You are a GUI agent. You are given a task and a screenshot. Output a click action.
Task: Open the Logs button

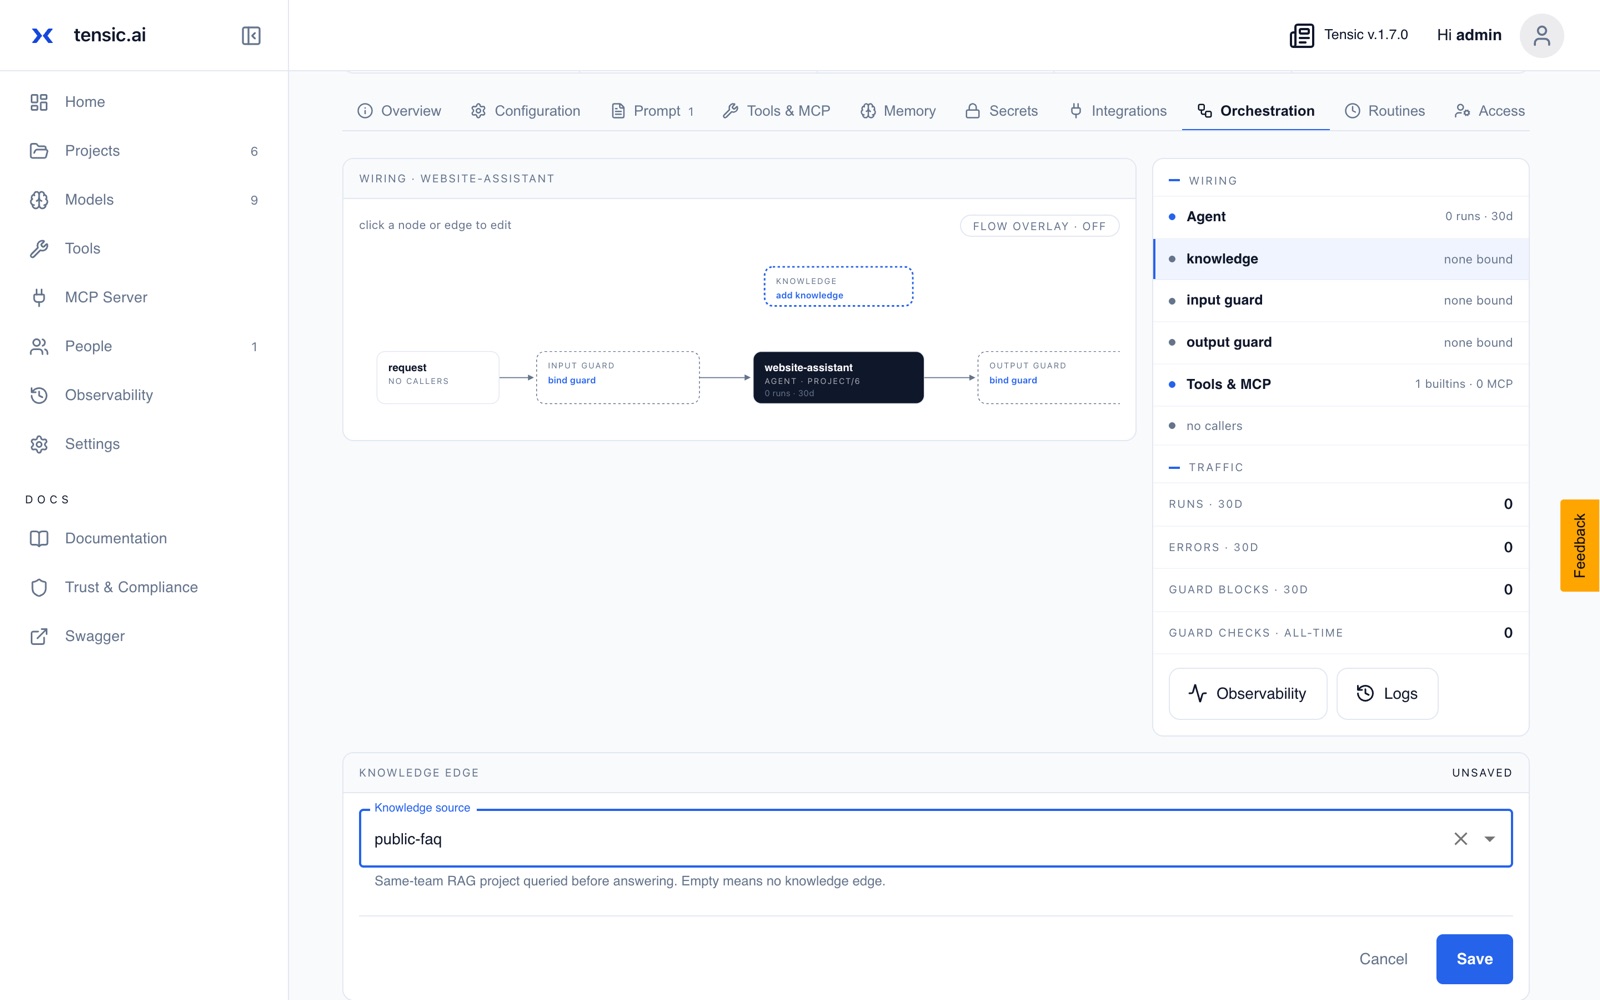(1387, 694)
